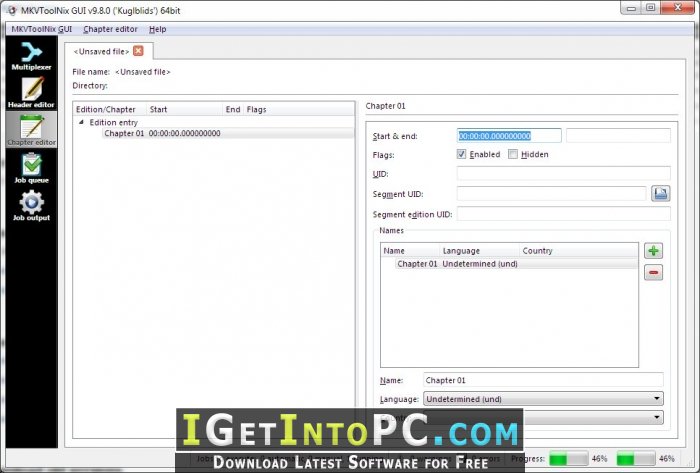
Task: Click the 00:00:00.000000000 start value in tree
Action: pos(184,133)
